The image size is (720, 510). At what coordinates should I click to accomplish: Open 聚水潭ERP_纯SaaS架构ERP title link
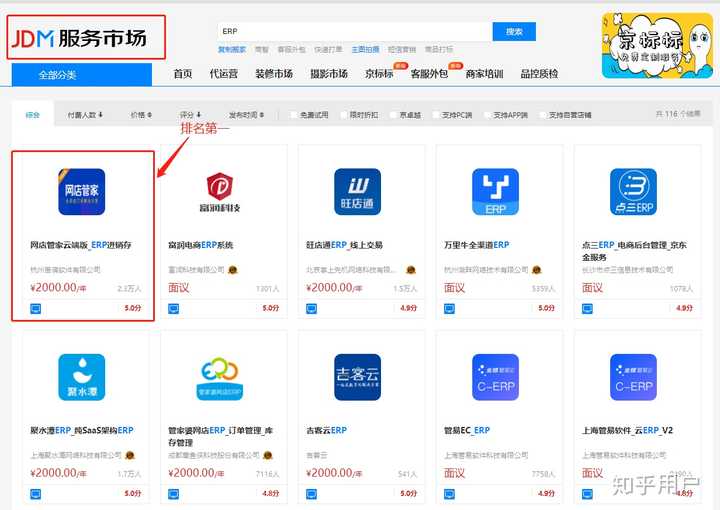click(82, 431)
